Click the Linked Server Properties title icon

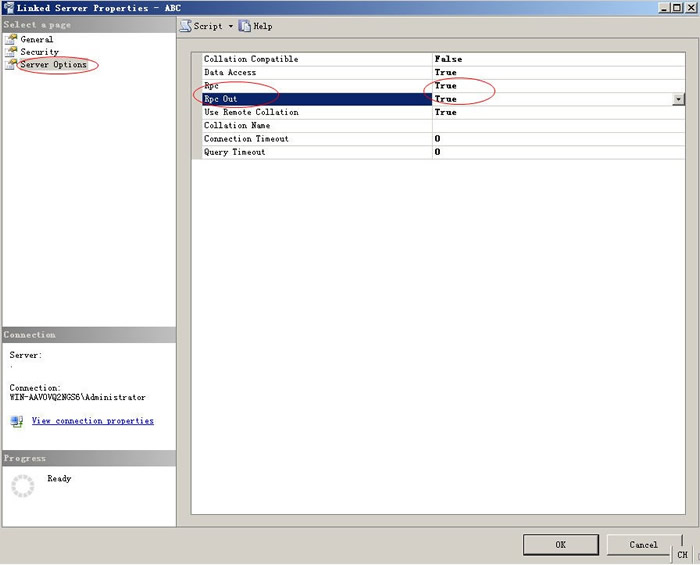click(x=8, y=7)
